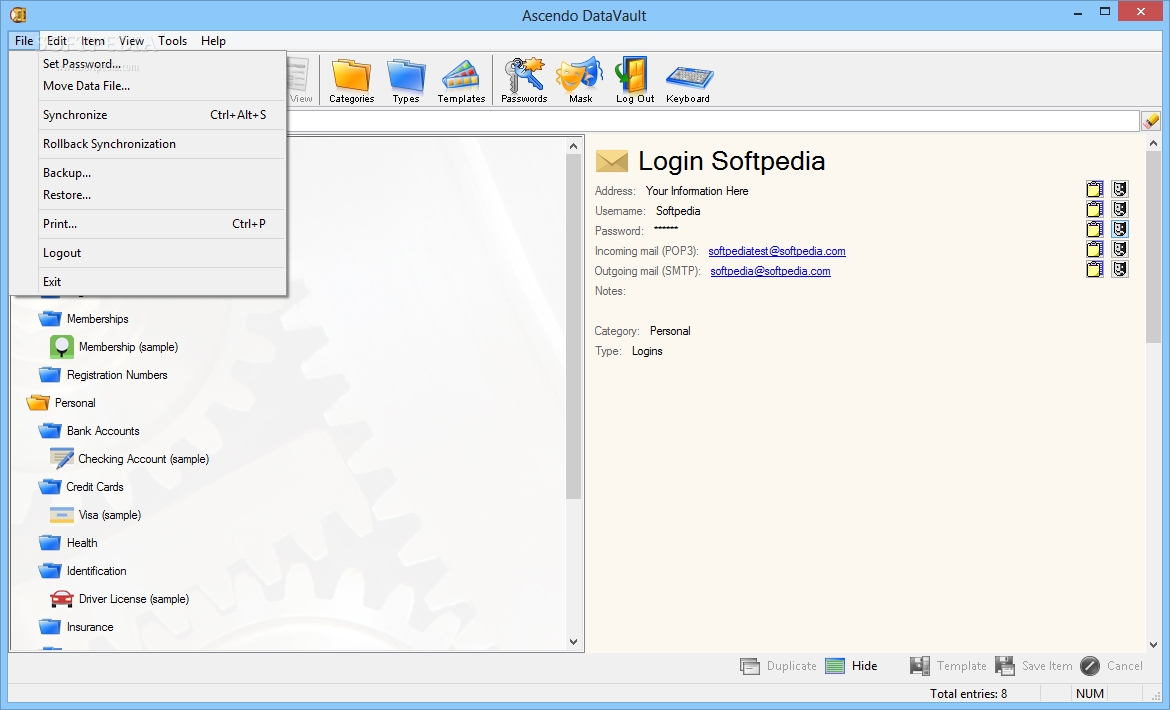Expand the Bank Accounts folder
Screen dimensions: 1170x710
[x=89, y=431]
